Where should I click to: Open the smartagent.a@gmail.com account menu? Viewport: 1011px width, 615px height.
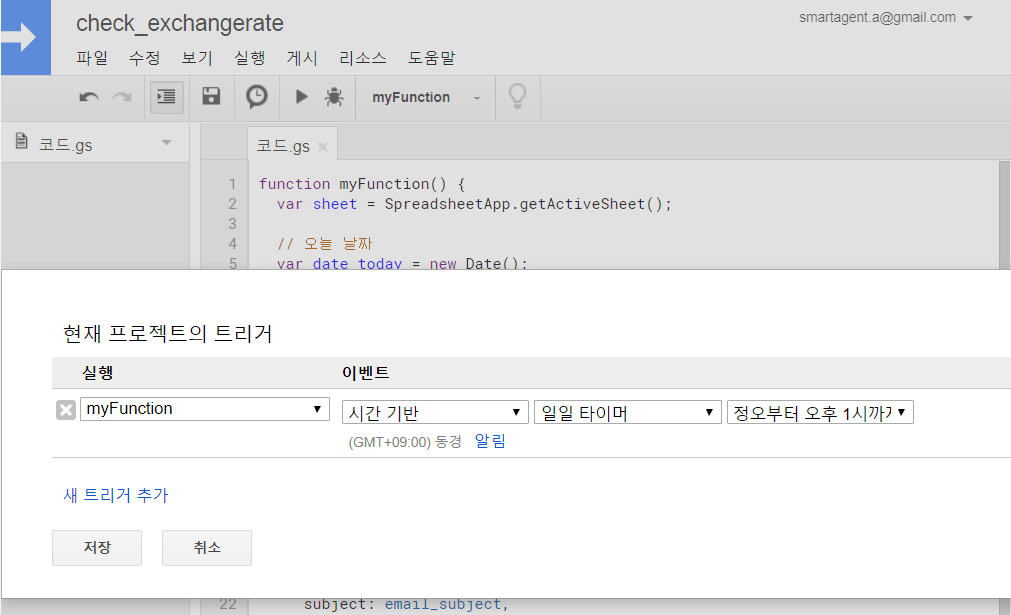click(x=886, y=18)
